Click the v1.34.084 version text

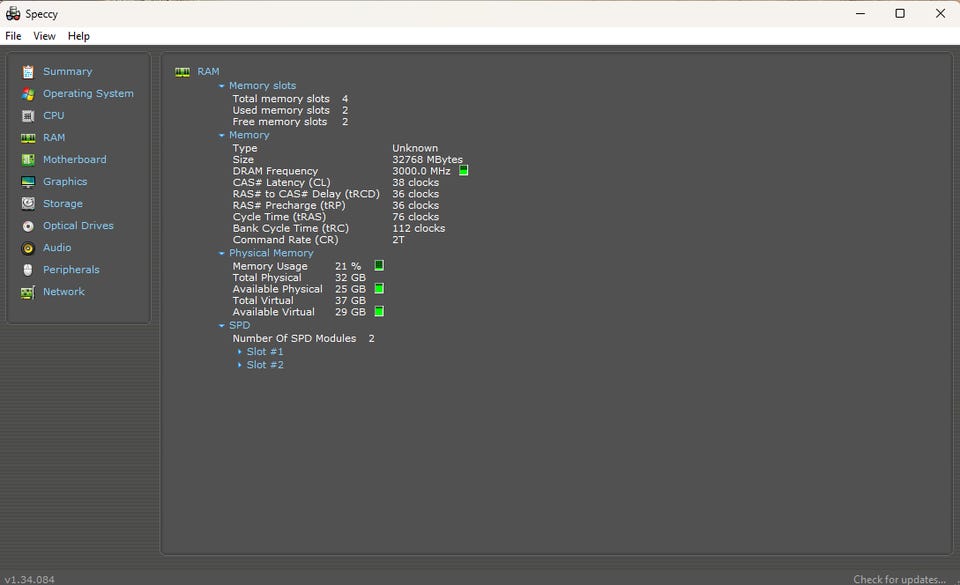pyautogui.click(x=29, y=579)
